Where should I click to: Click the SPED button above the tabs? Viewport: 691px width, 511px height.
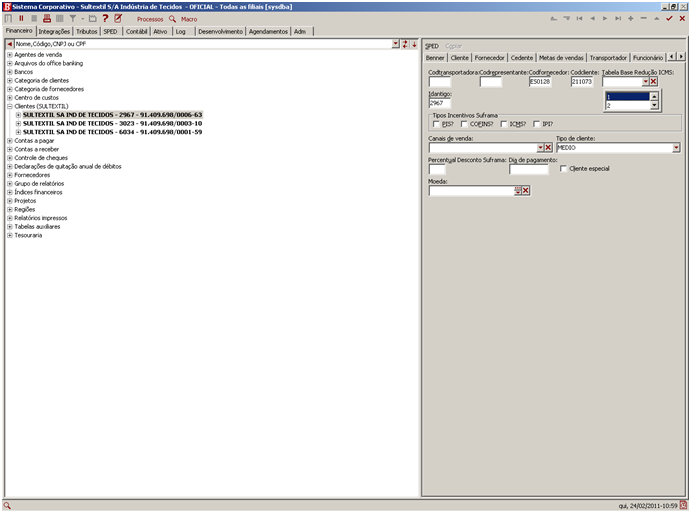[x=431, y=46]
